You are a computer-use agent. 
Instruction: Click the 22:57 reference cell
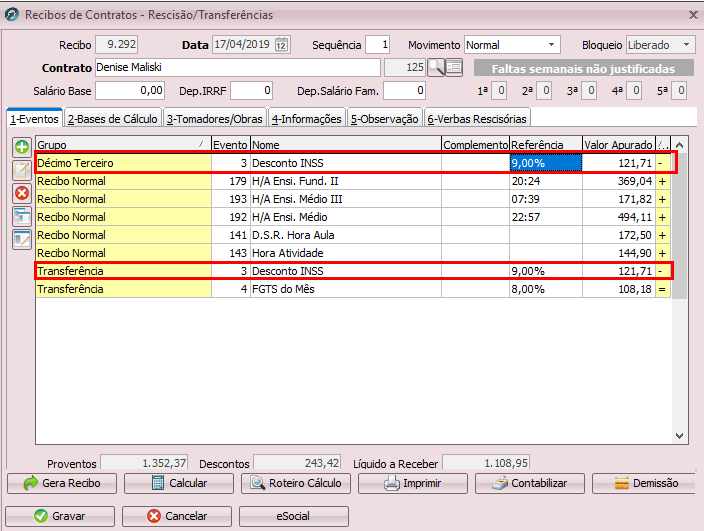click(546, 217)
